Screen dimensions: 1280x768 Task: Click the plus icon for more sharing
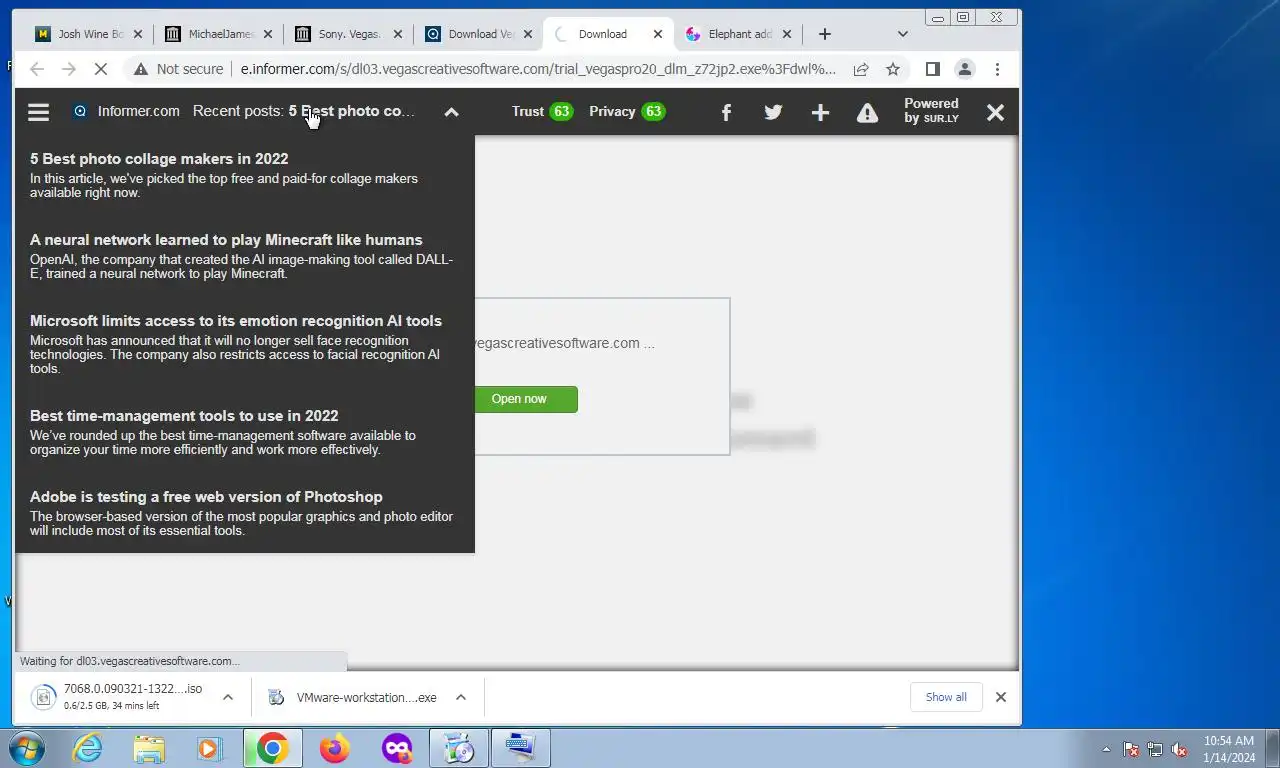pos(820,112)
